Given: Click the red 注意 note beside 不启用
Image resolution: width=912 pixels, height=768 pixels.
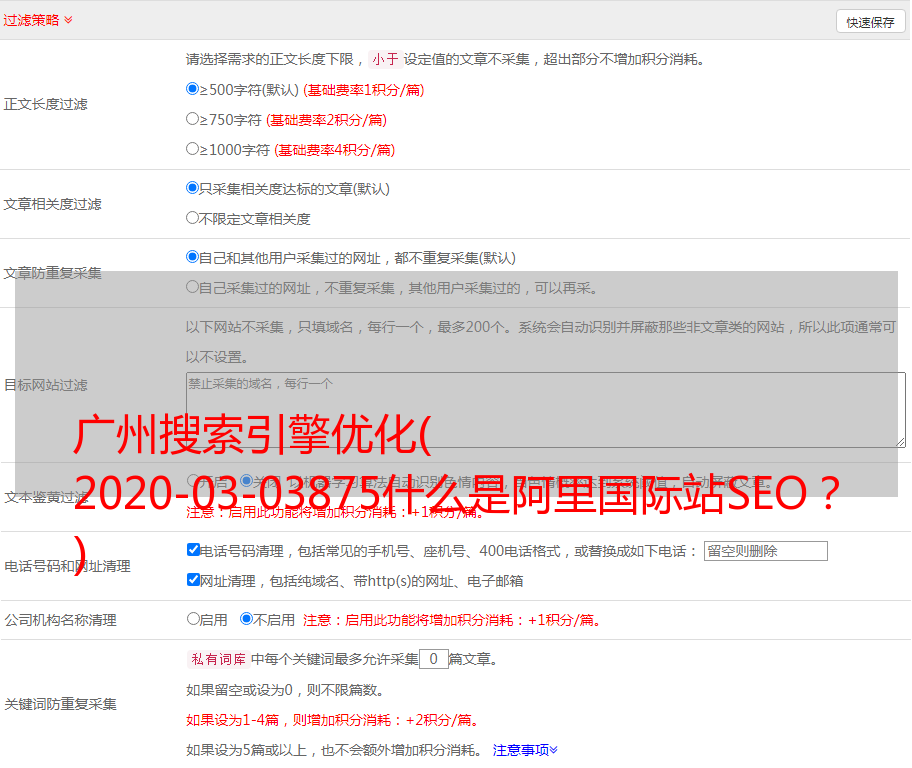Looking at the screenshot, I should [x=452, y=620].
